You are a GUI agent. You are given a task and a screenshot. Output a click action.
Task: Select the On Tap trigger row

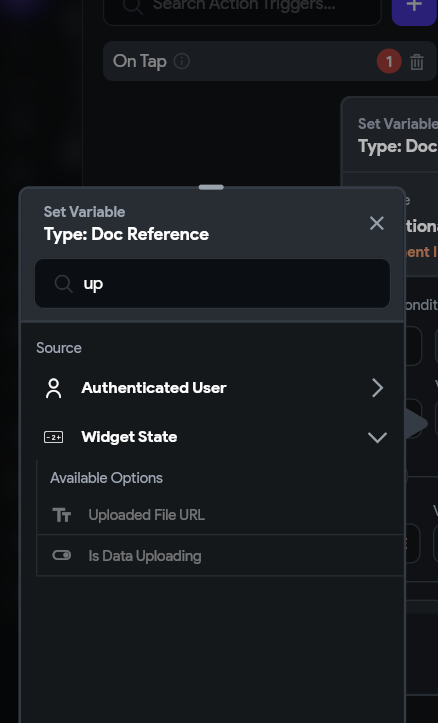270,61
